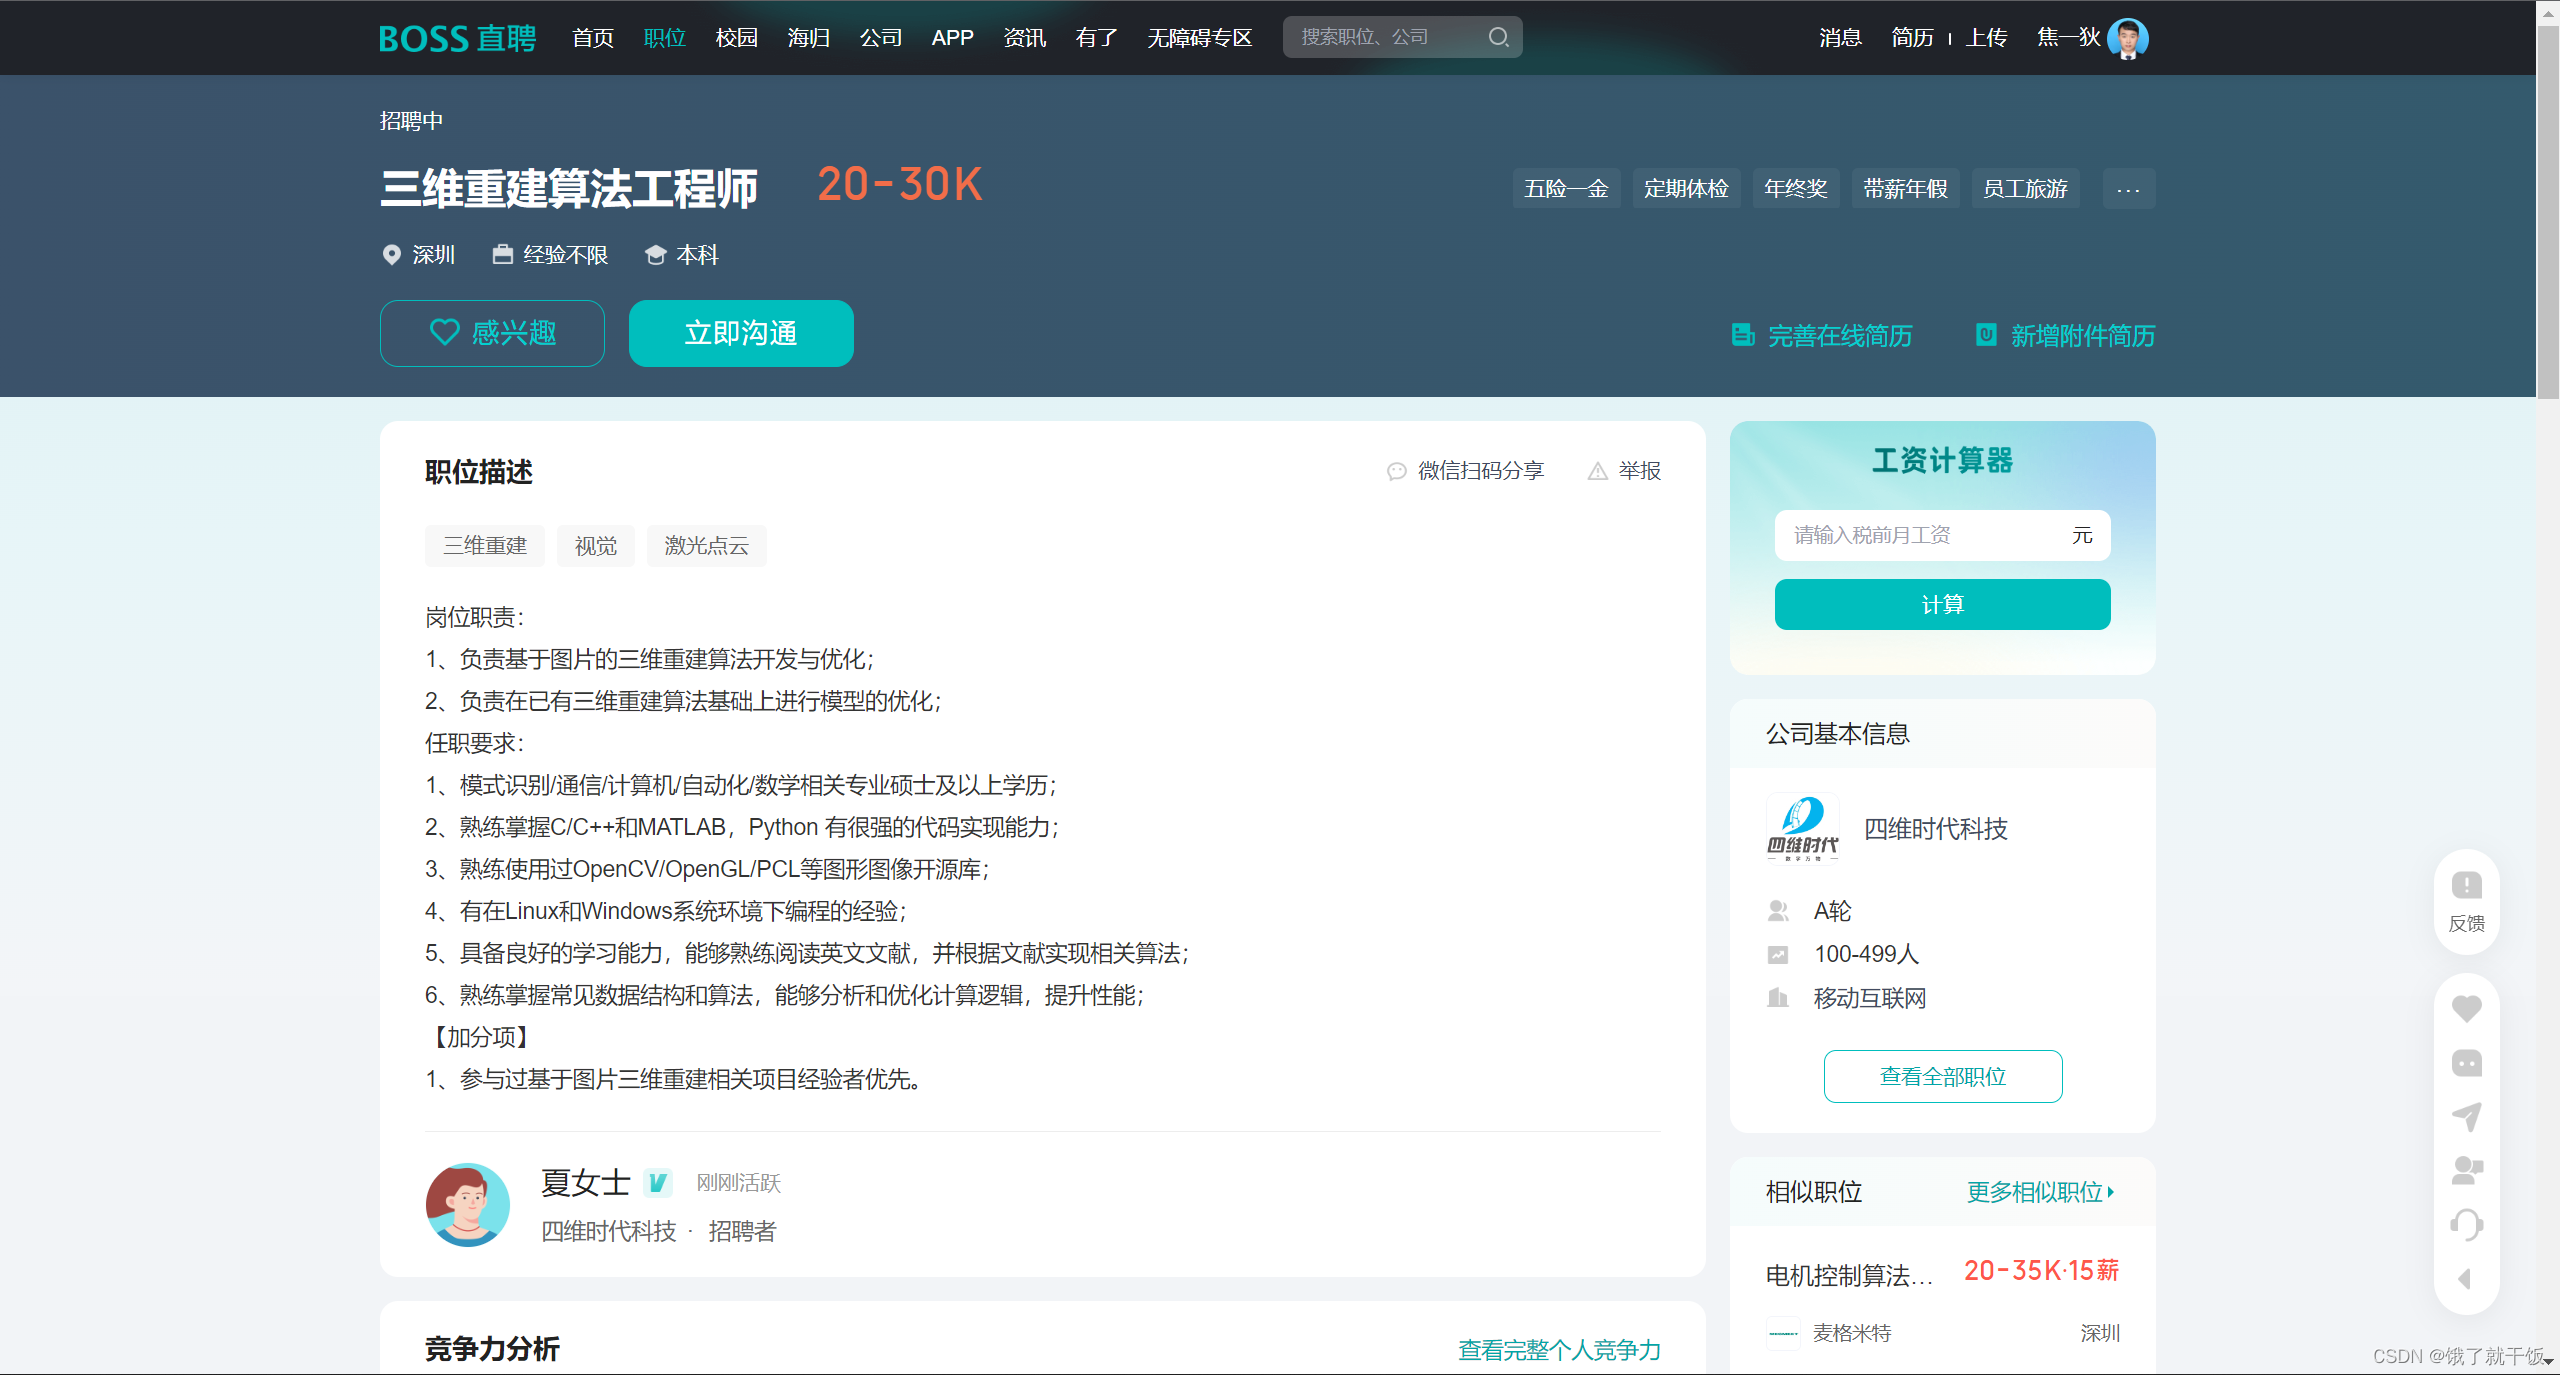Image resolution: width=2560 pixels, height=1375 pixels.
Task: Click the chat bubble icon in side toolbar
Action: pos(2466,1063)
